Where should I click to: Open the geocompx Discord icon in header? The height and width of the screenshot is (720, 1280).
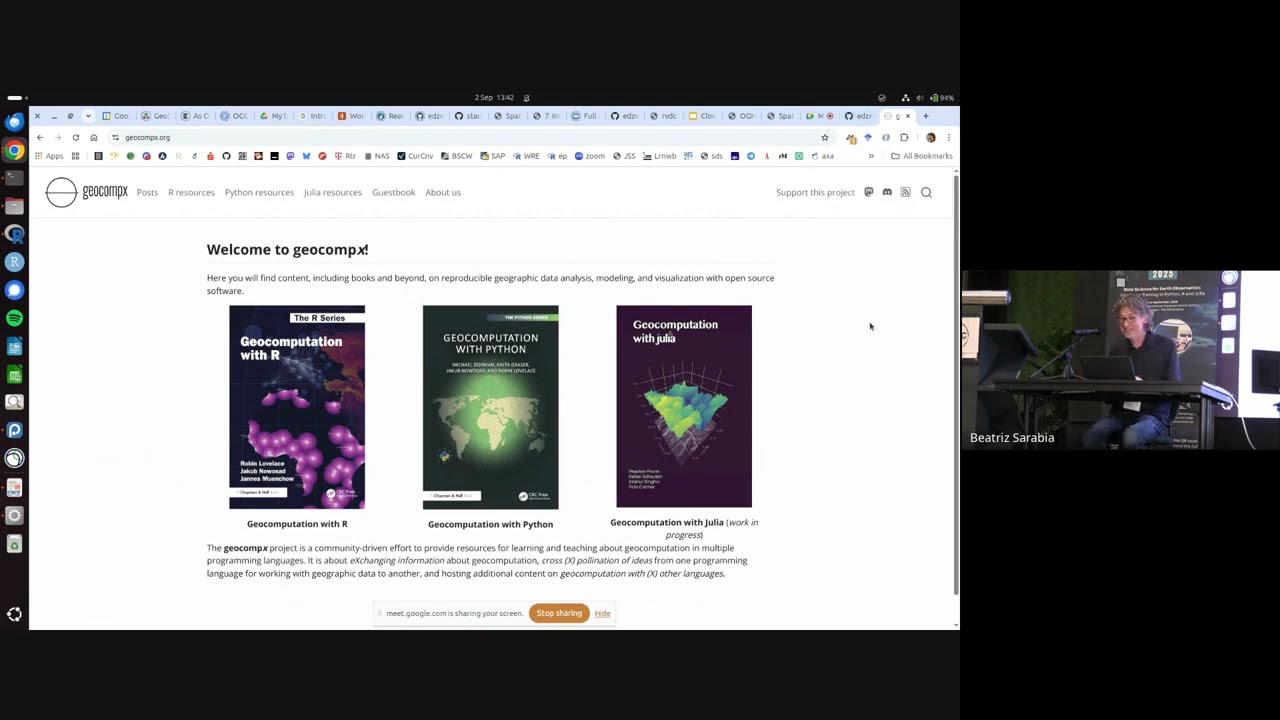pyautogui.click(x=887, y=192)
